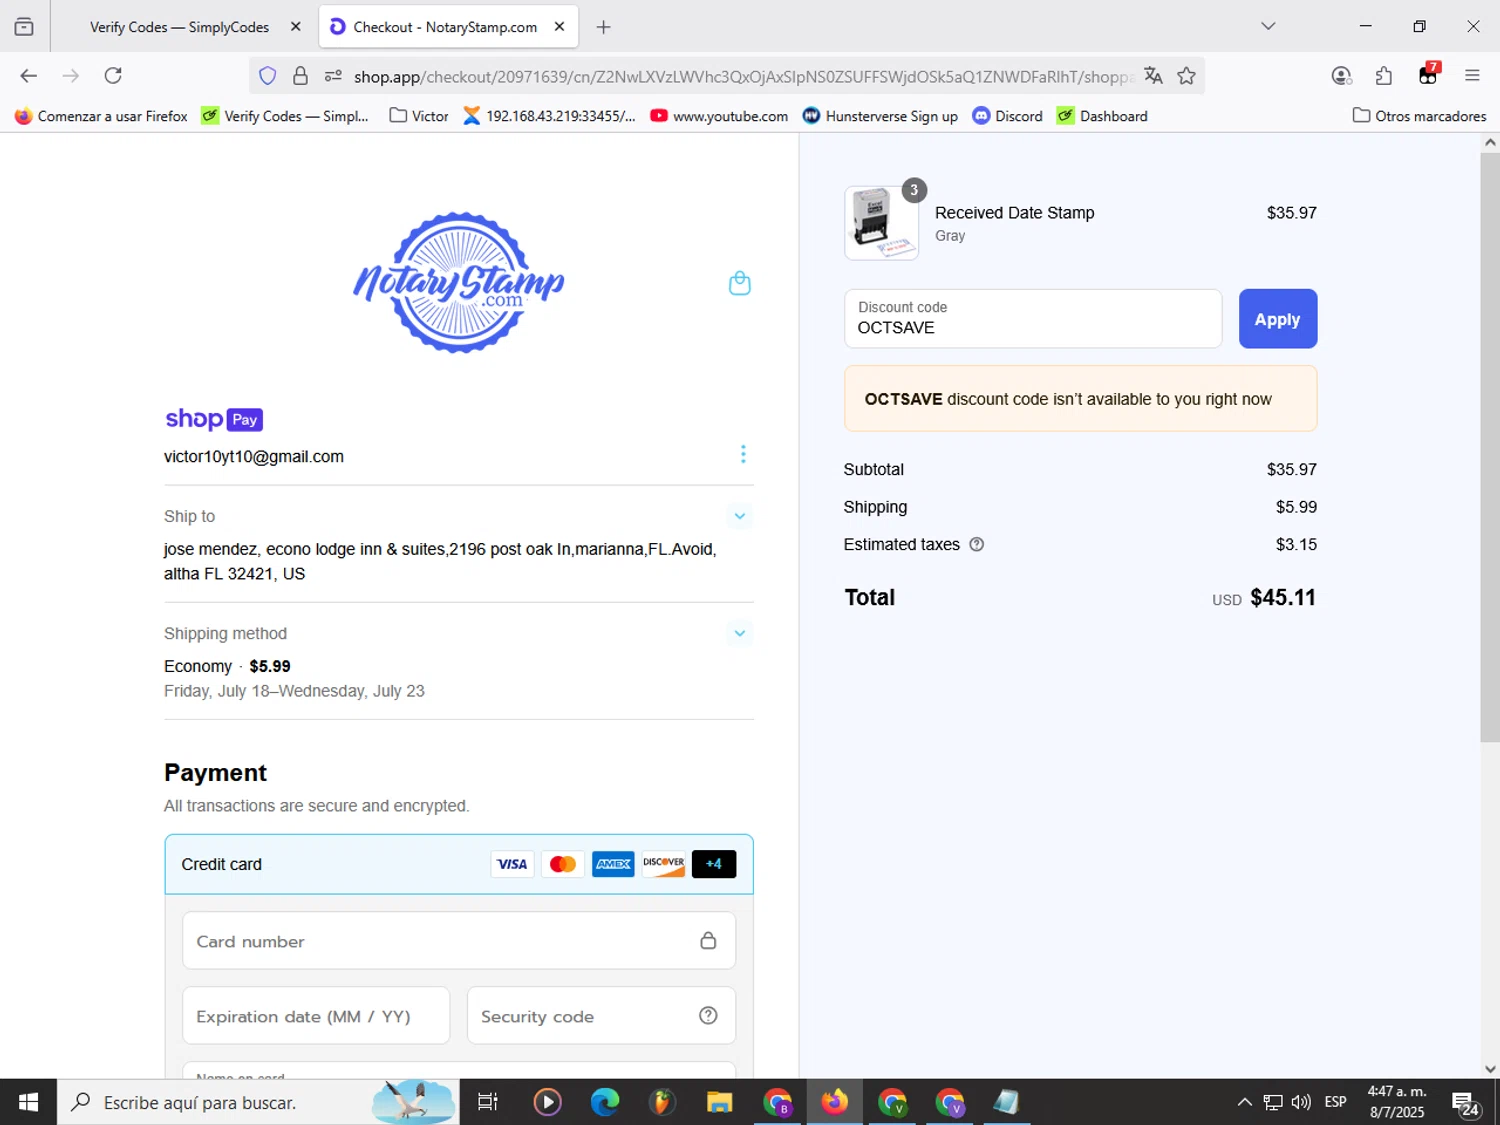Image resolution: width=1500 pixels, height=1125 pixels.
Task: Show the +4 additional card types
Action: [714, 864]
